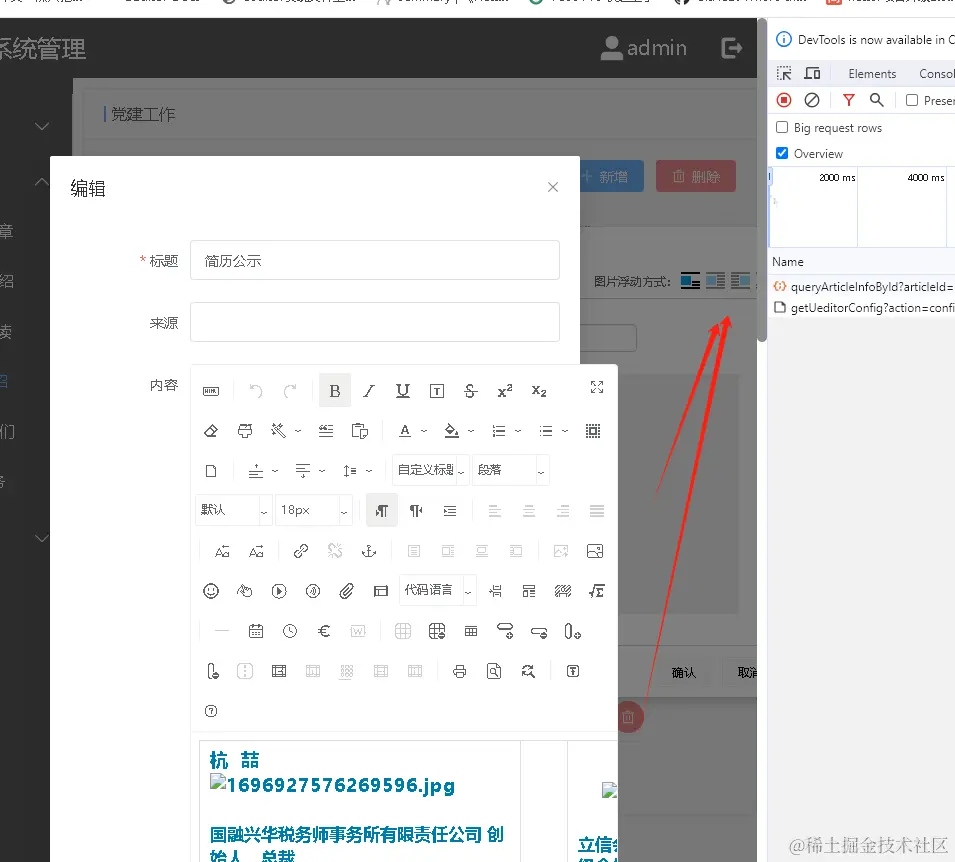Apply subscript formatting
955x862 pixels.
tap(539, 391)
